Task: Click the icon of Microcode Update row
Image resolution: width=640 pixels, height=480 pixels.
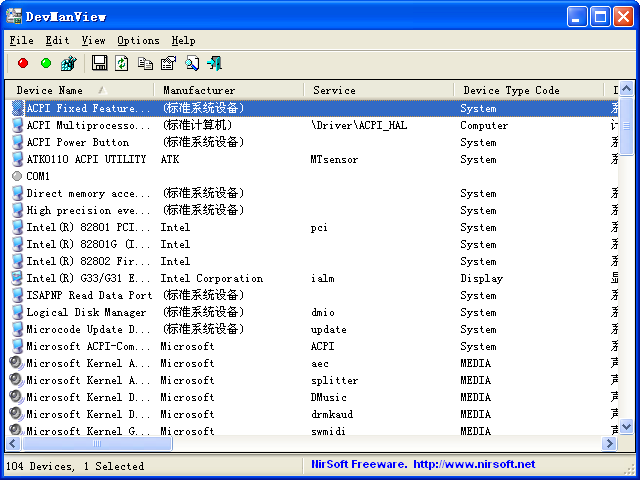Action: (x=17, y=329)
